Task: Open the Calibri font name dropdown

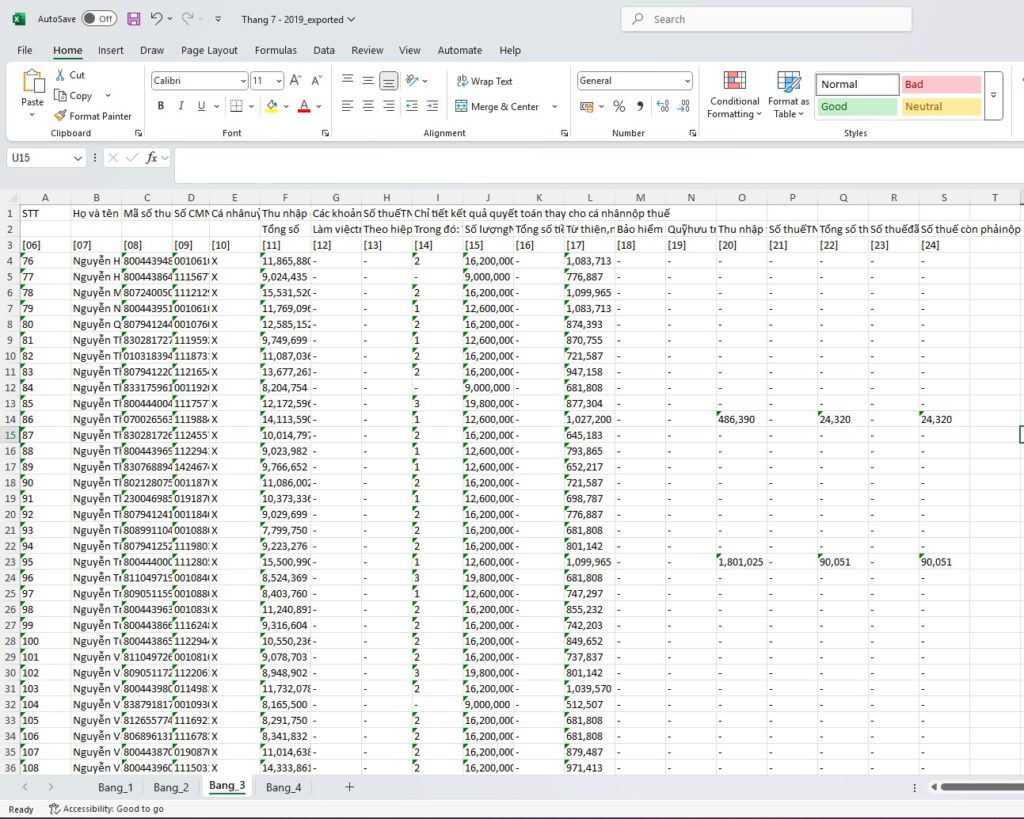Action: pyautogui.click(x=243, y=81)
